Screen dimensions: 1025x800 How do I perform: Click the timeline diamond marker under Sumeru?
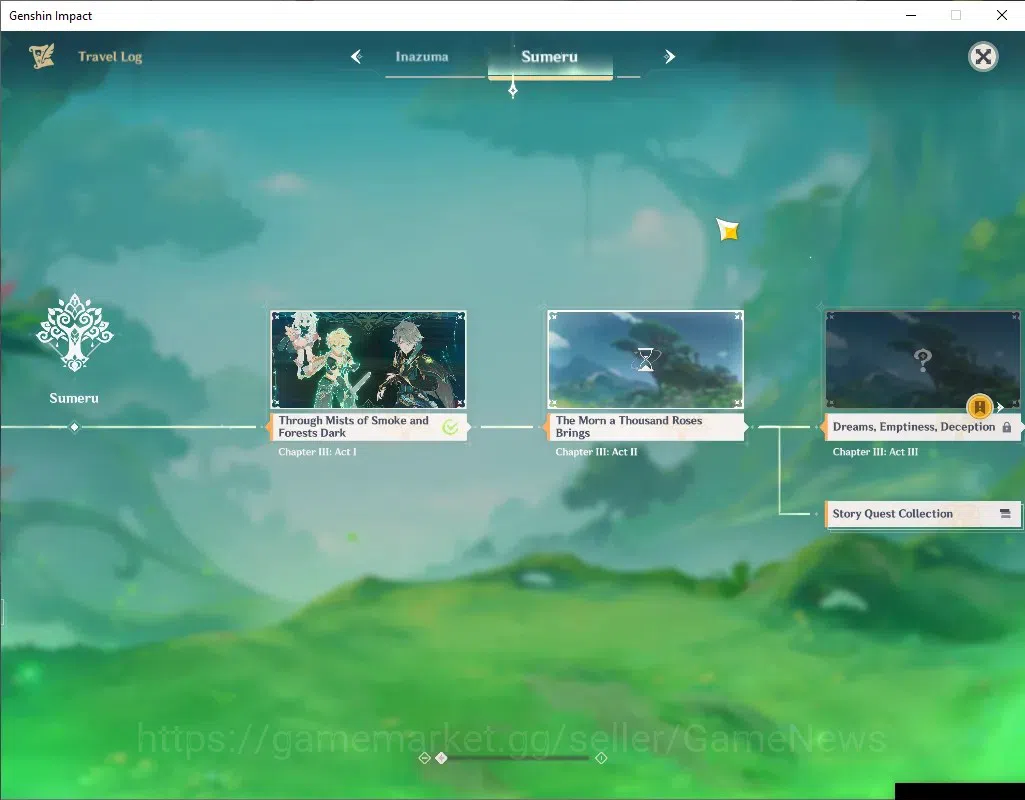75,427
